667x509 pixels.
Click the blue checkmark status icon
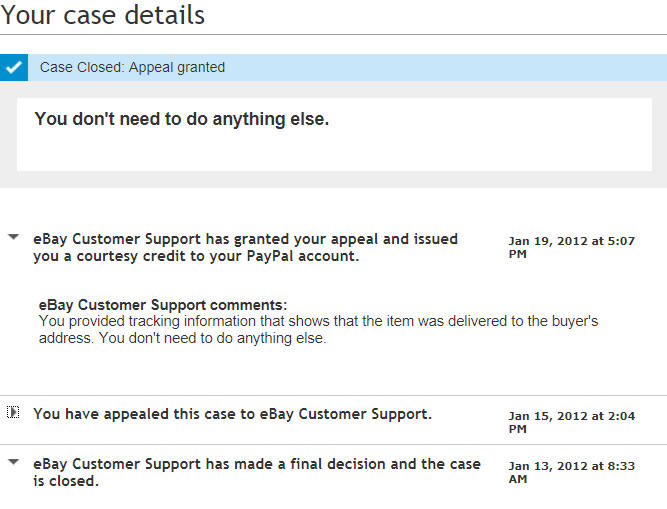pos(13,68)
